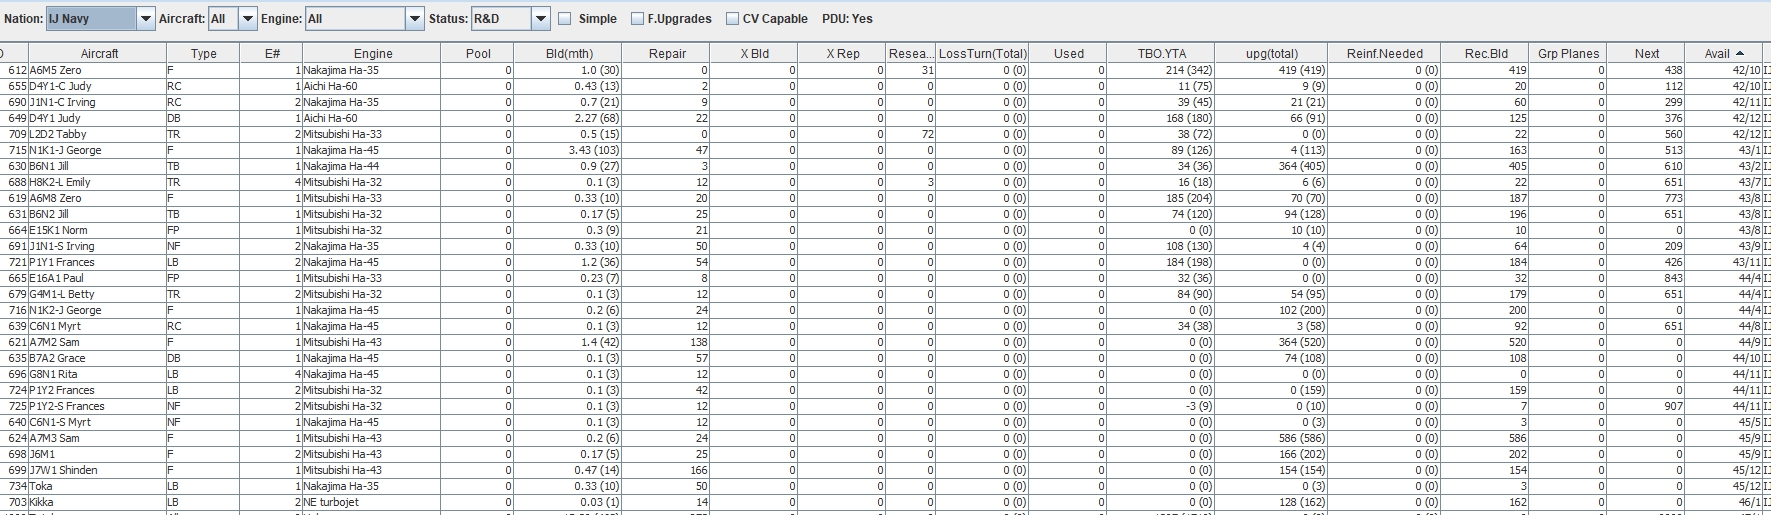The height and width of the screenshot is (515, 1771).
Task: Click the A7M3 Sam aircraft name
Action: tap(55, 438)
